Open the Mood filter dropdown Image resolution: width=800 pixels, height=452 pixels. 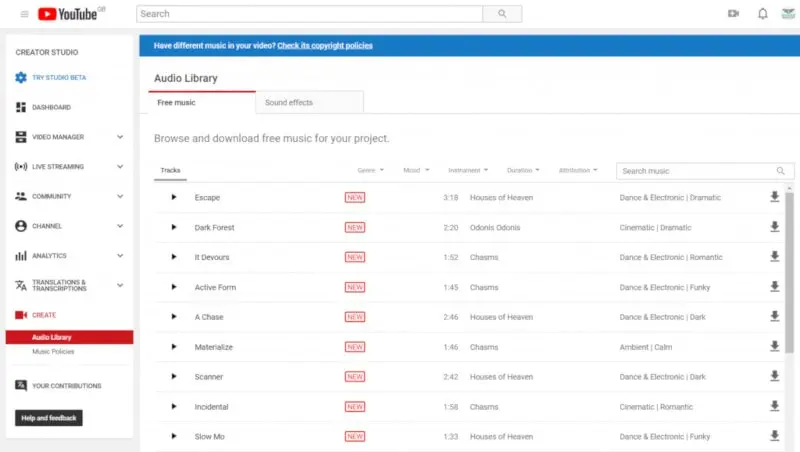[x=416, y=170]
